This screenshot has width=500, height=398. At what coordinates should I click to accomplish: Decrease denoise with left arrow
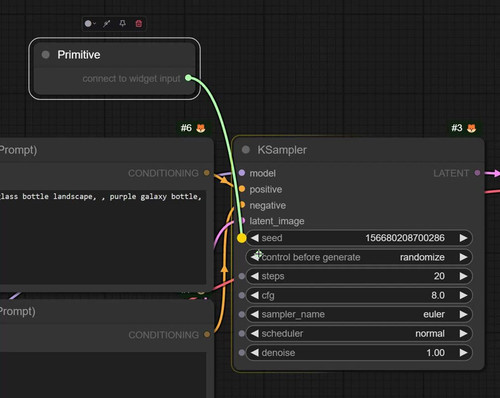[254, 353]
